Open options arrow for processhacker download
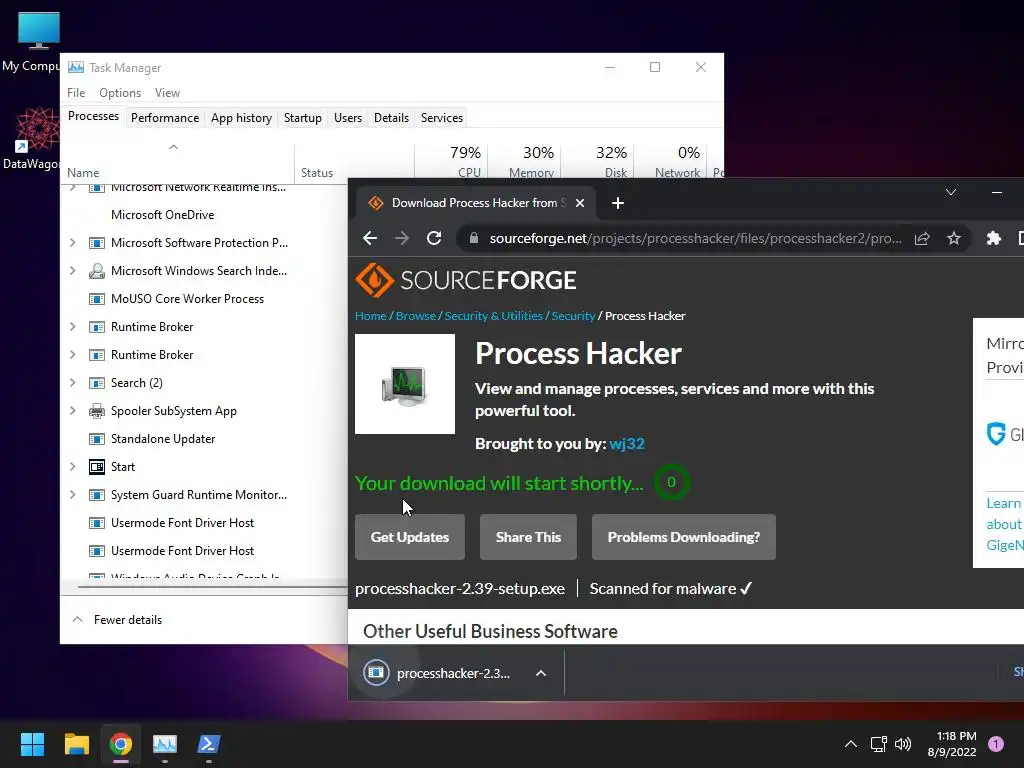 click(541, 673)
